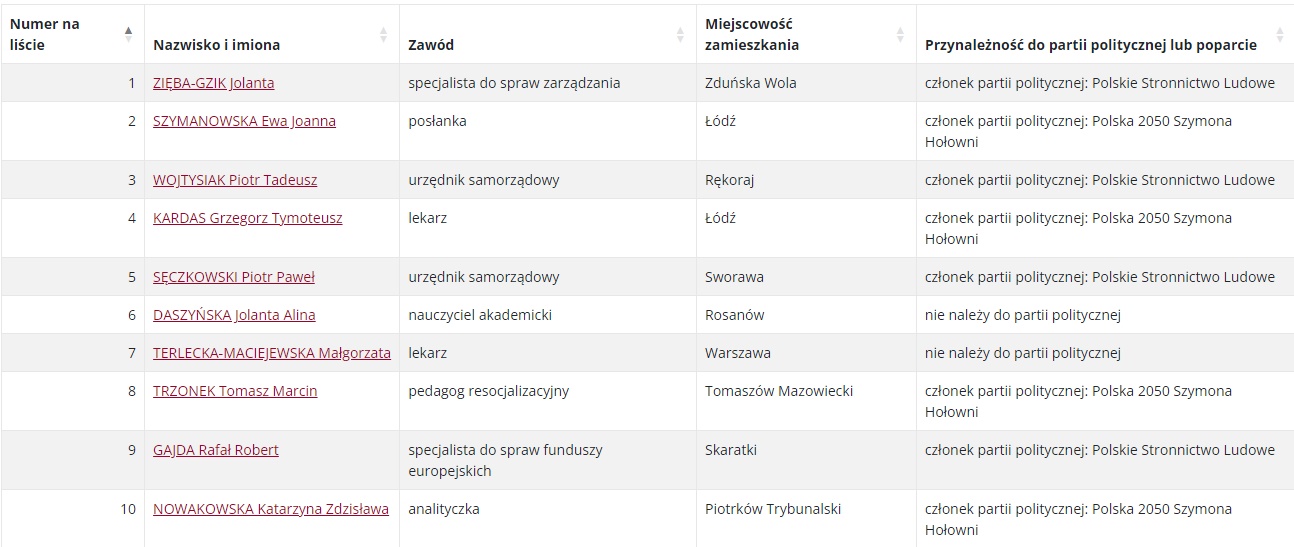This screenshot has height=547, width=1294.
Task: Open NOWAKOWSKA Katarzyna Zdzisława profile
Action: click(x=271, y=509)
